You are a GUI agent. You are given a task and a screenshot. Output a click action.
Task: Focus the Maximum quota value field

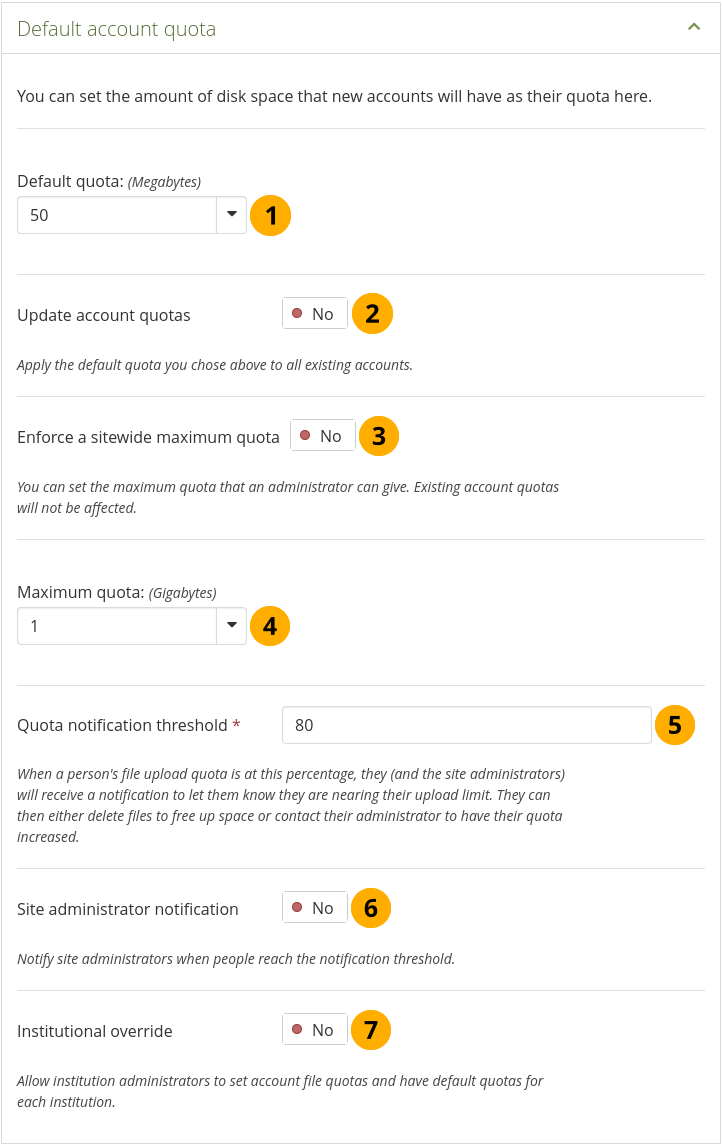[117, 626]
